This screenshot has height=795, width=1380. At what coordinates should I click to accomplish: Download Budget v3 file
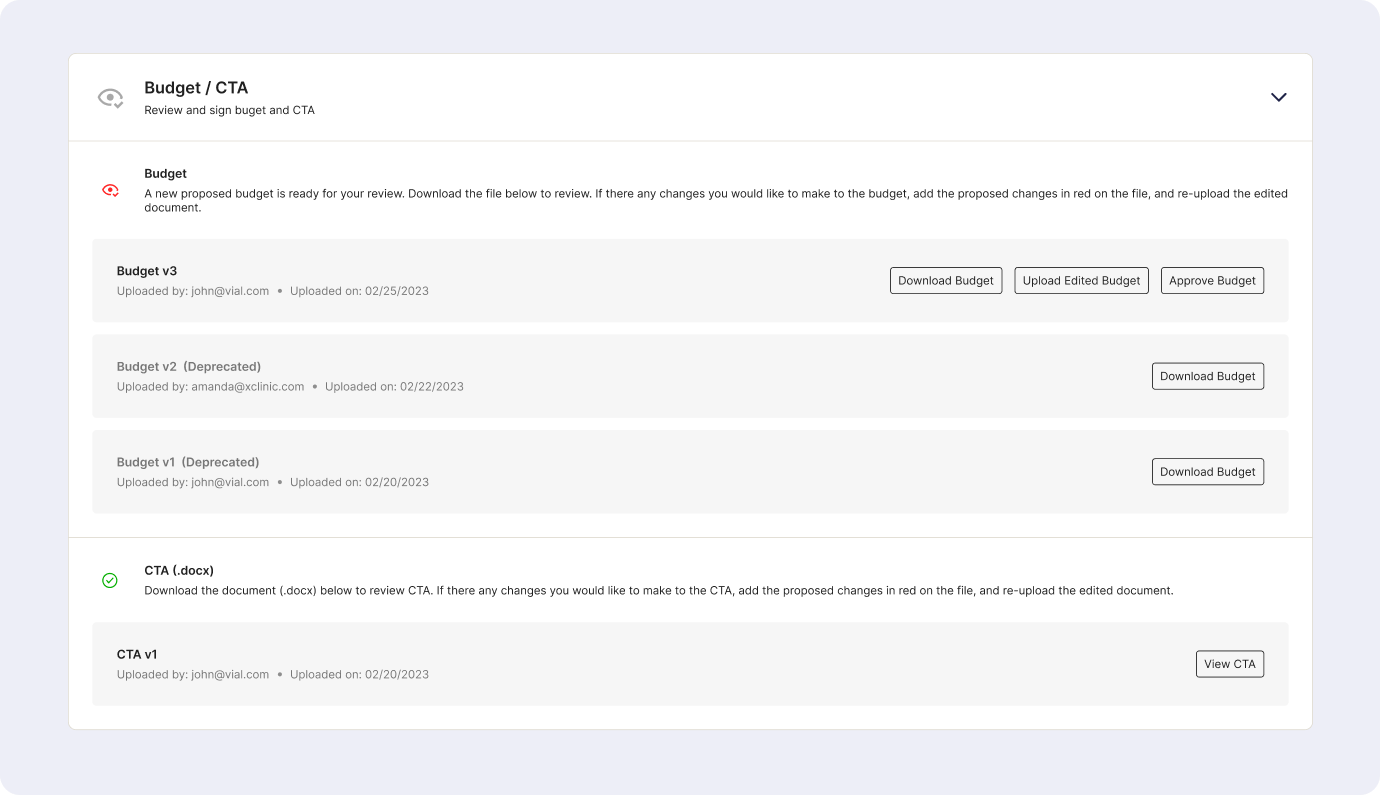(945, 281)
